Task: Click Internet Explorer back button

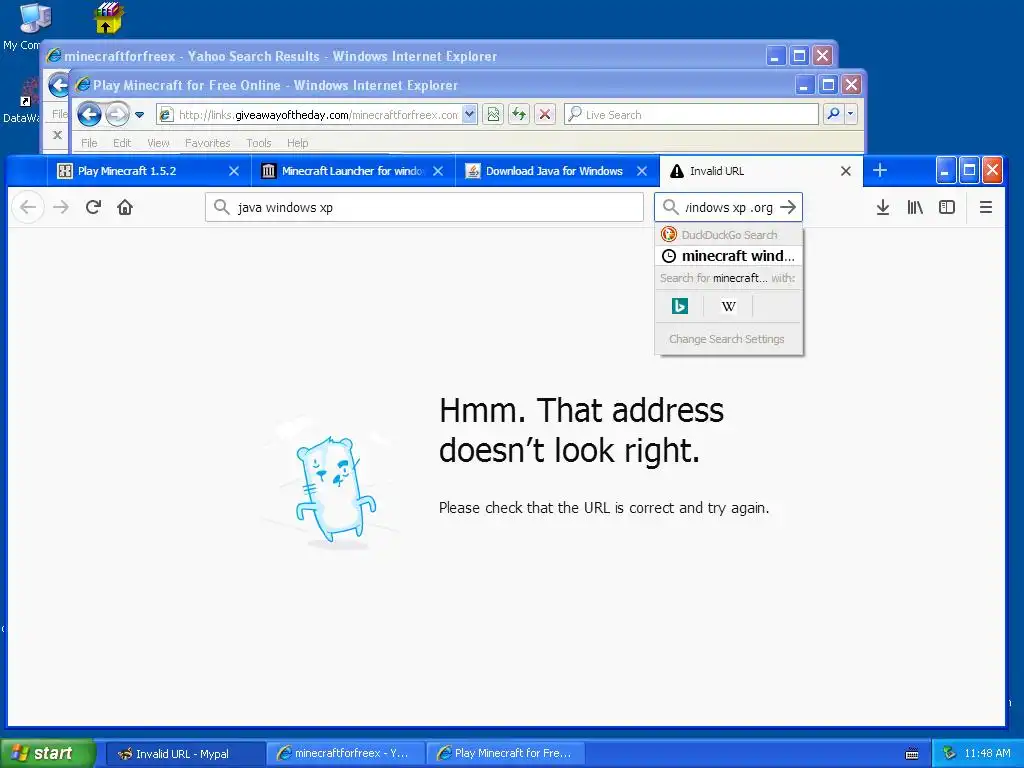Action: 89,115
